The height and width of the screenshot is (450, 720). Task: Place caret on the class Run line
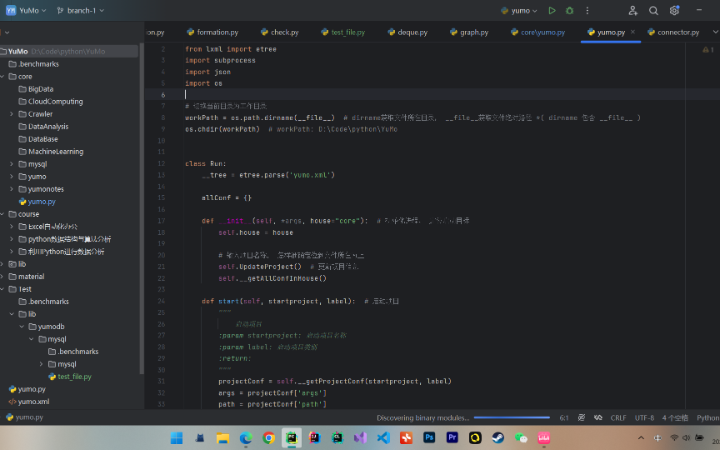click(206, 163)
